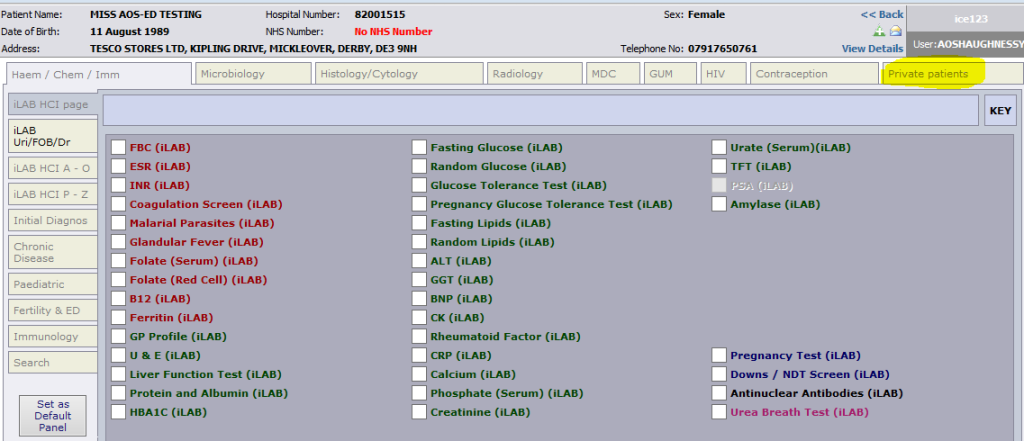Tick the ALT (iLAB) checkbox
This screenshot has width=1024, height=441.
tap(419, 261)
